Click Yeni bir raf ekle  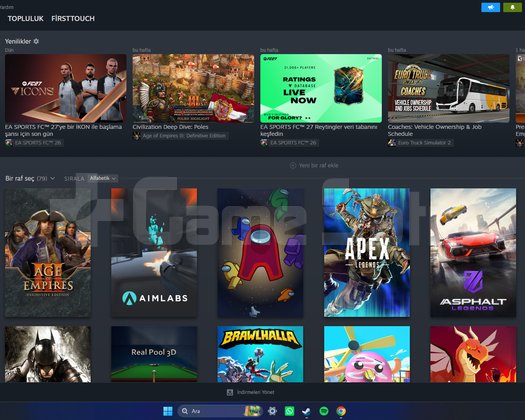[x=318, y=165]
